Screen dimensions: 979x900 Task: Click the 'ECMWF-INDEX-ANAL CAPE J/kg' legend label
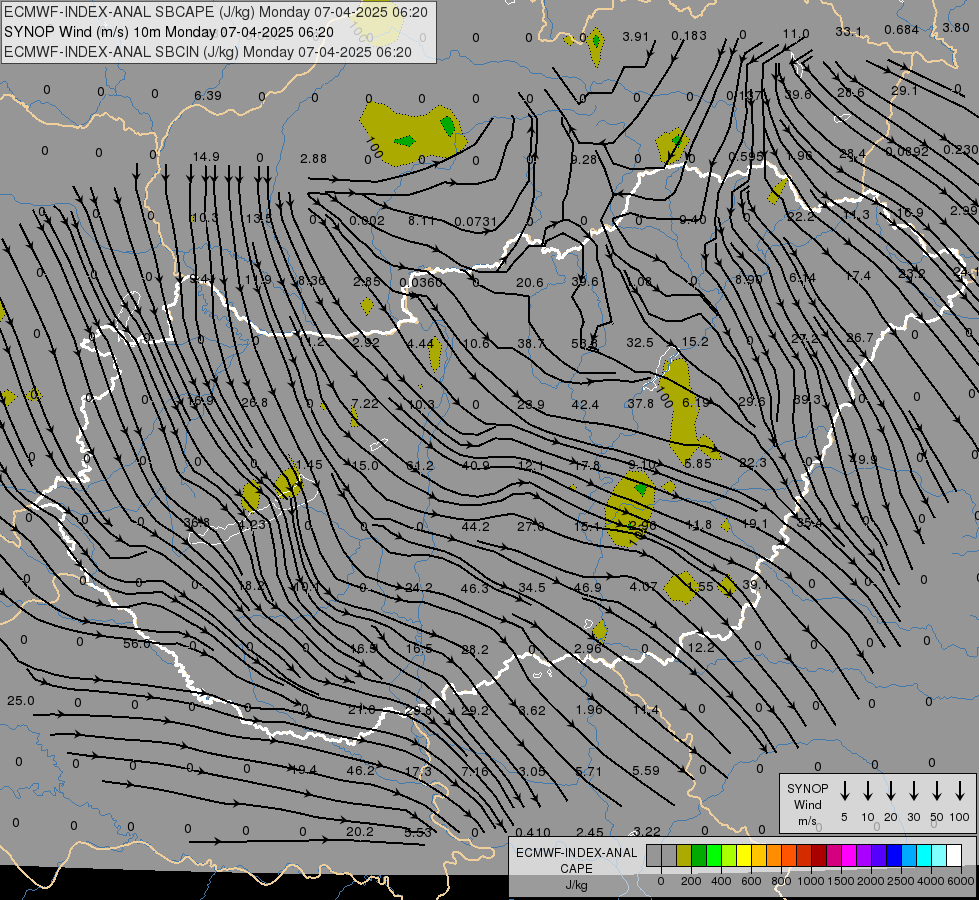click(576, 868)
